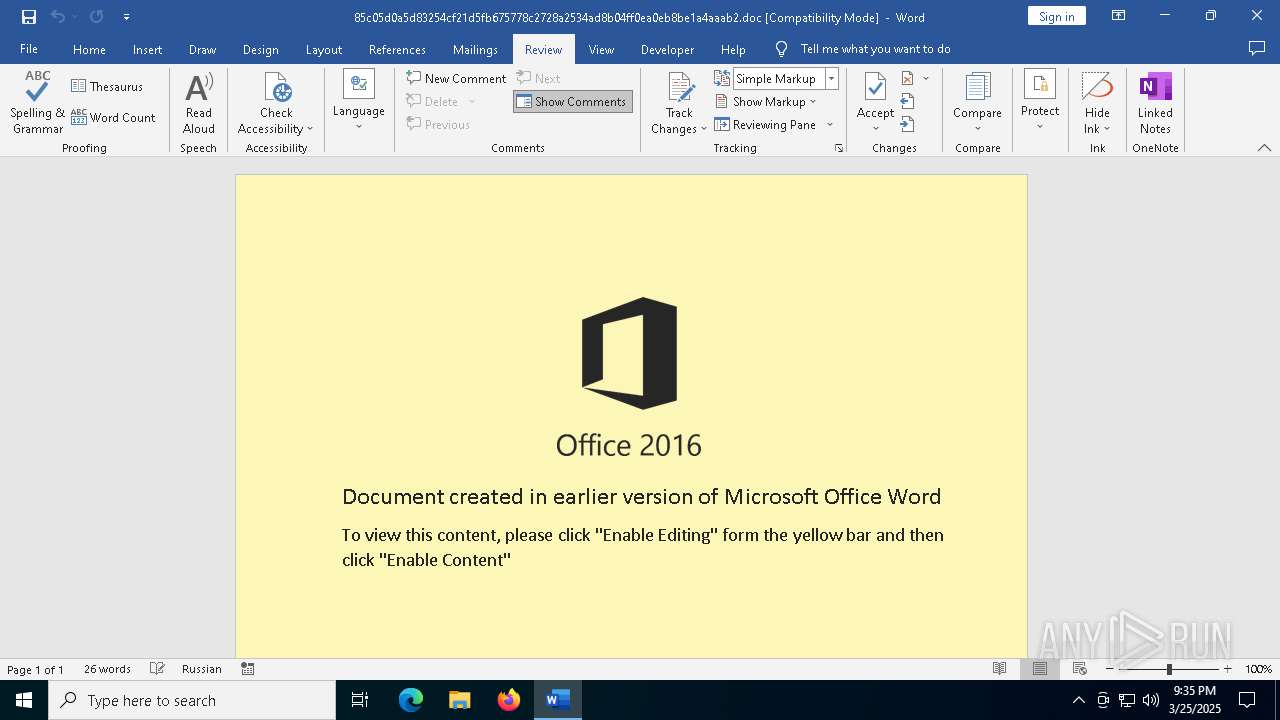Open the Reviewing Pane dropdown arrow
The height and width of the screenshot is (720, 1280).
coord(830,125)
